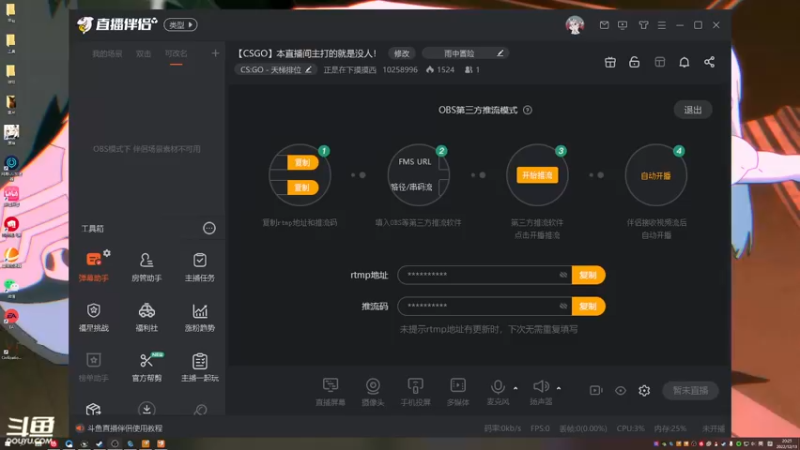Screen dimensions: 800x450
Task: Add 摄像头 camera source
Action: coord(373,391)
